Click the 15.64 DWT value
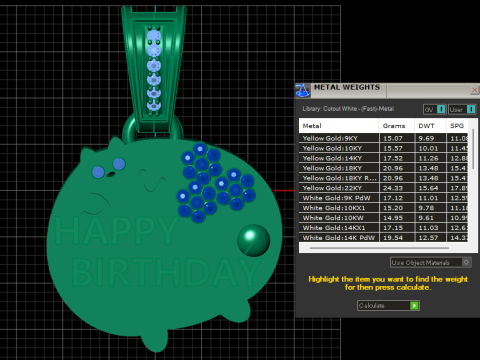The image size is (480, 360). (428, 188)
